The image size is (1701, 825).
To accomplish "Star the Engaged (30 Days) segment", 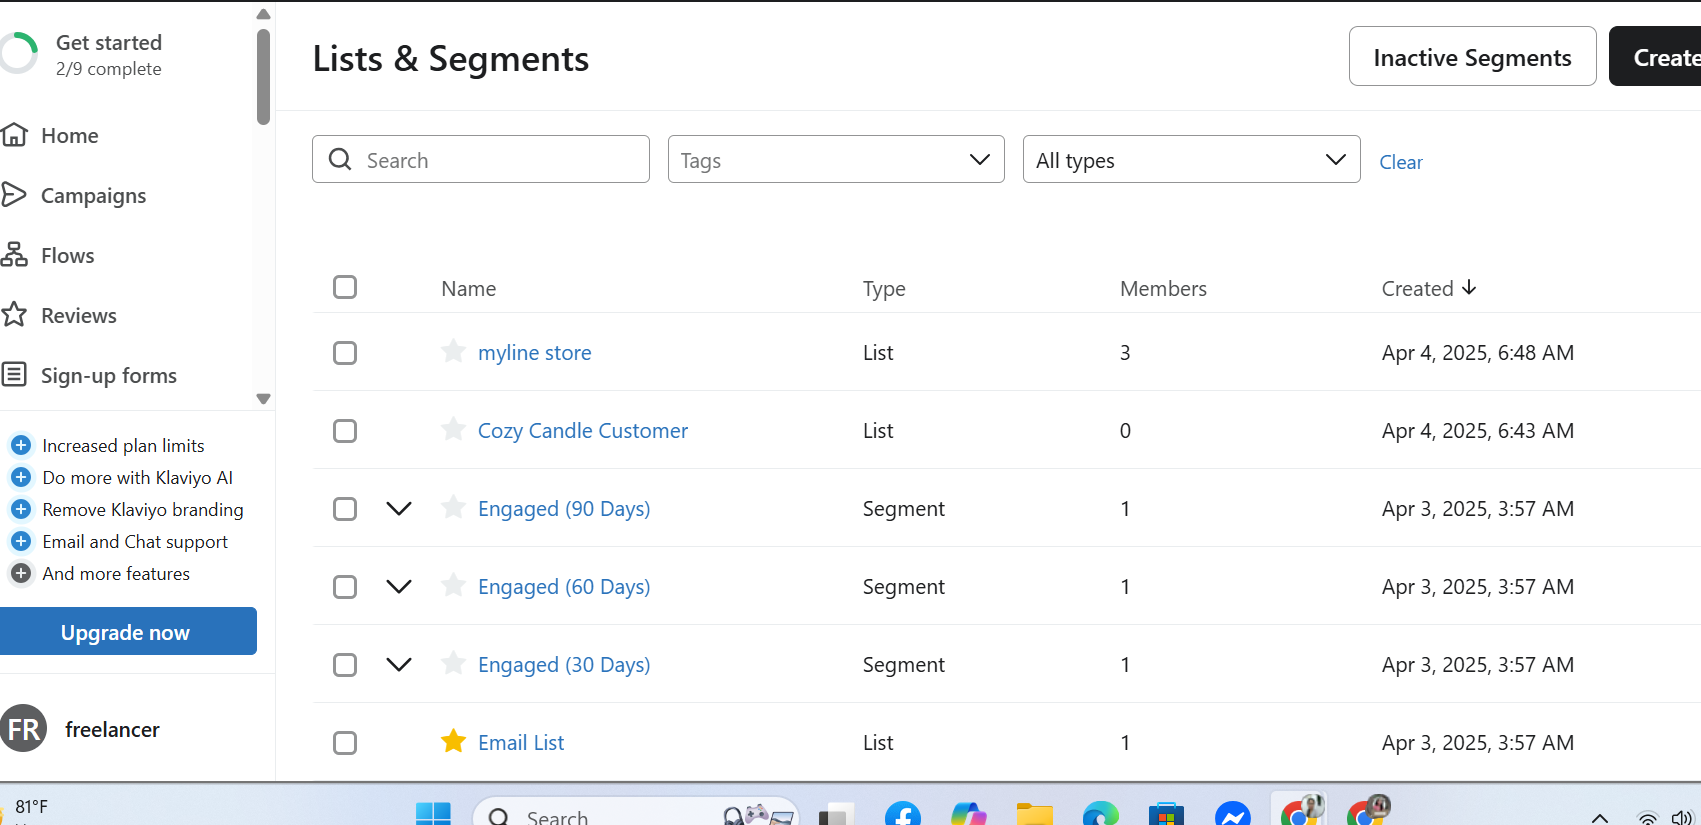I will [453, 664].
